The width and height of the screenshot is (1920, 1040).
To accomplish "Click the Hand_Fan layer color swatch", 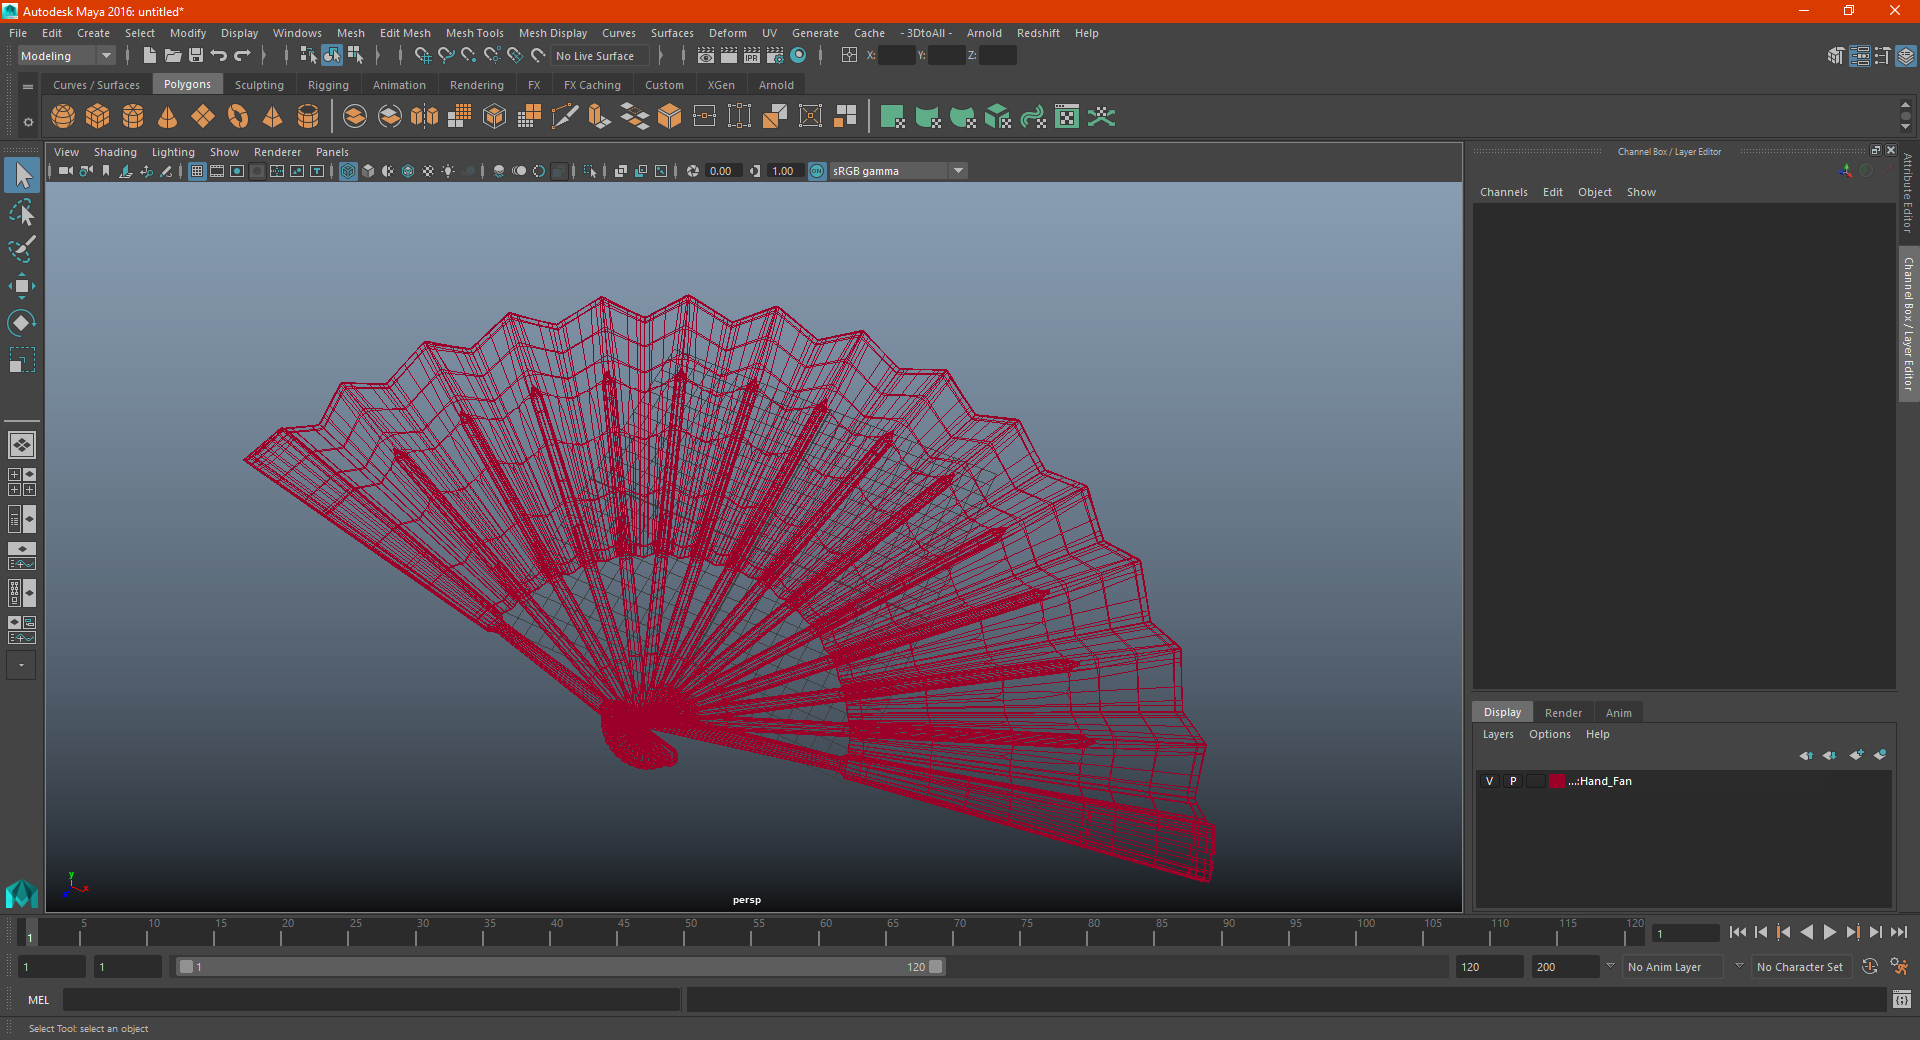I will click(x=1558, y=781).
